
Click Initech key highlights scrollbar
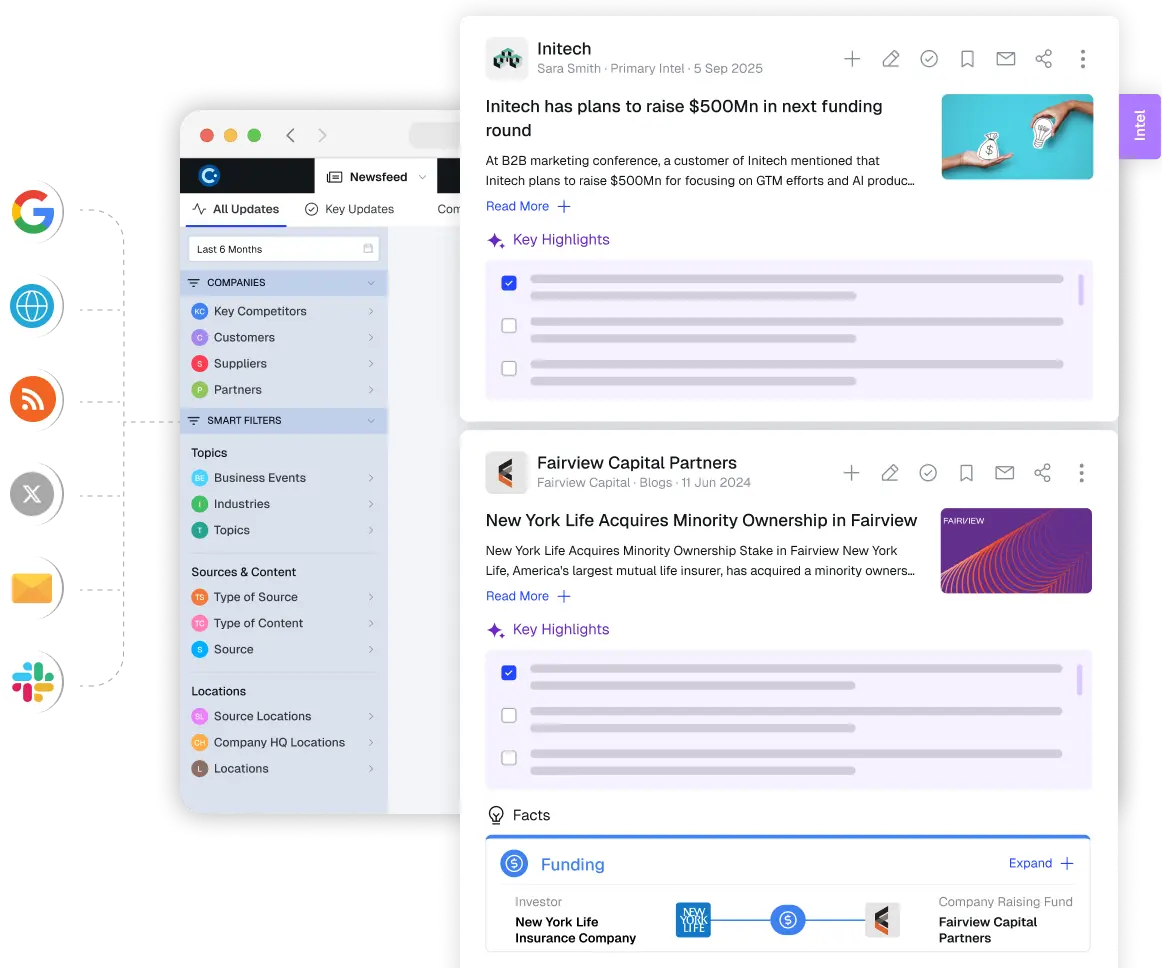point(1080,290)
